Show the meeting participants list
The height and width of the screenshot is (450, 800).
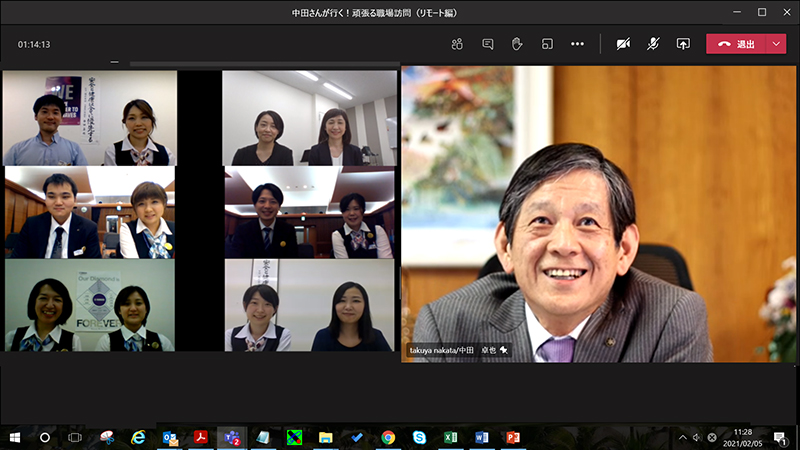[x=457, y=44]
